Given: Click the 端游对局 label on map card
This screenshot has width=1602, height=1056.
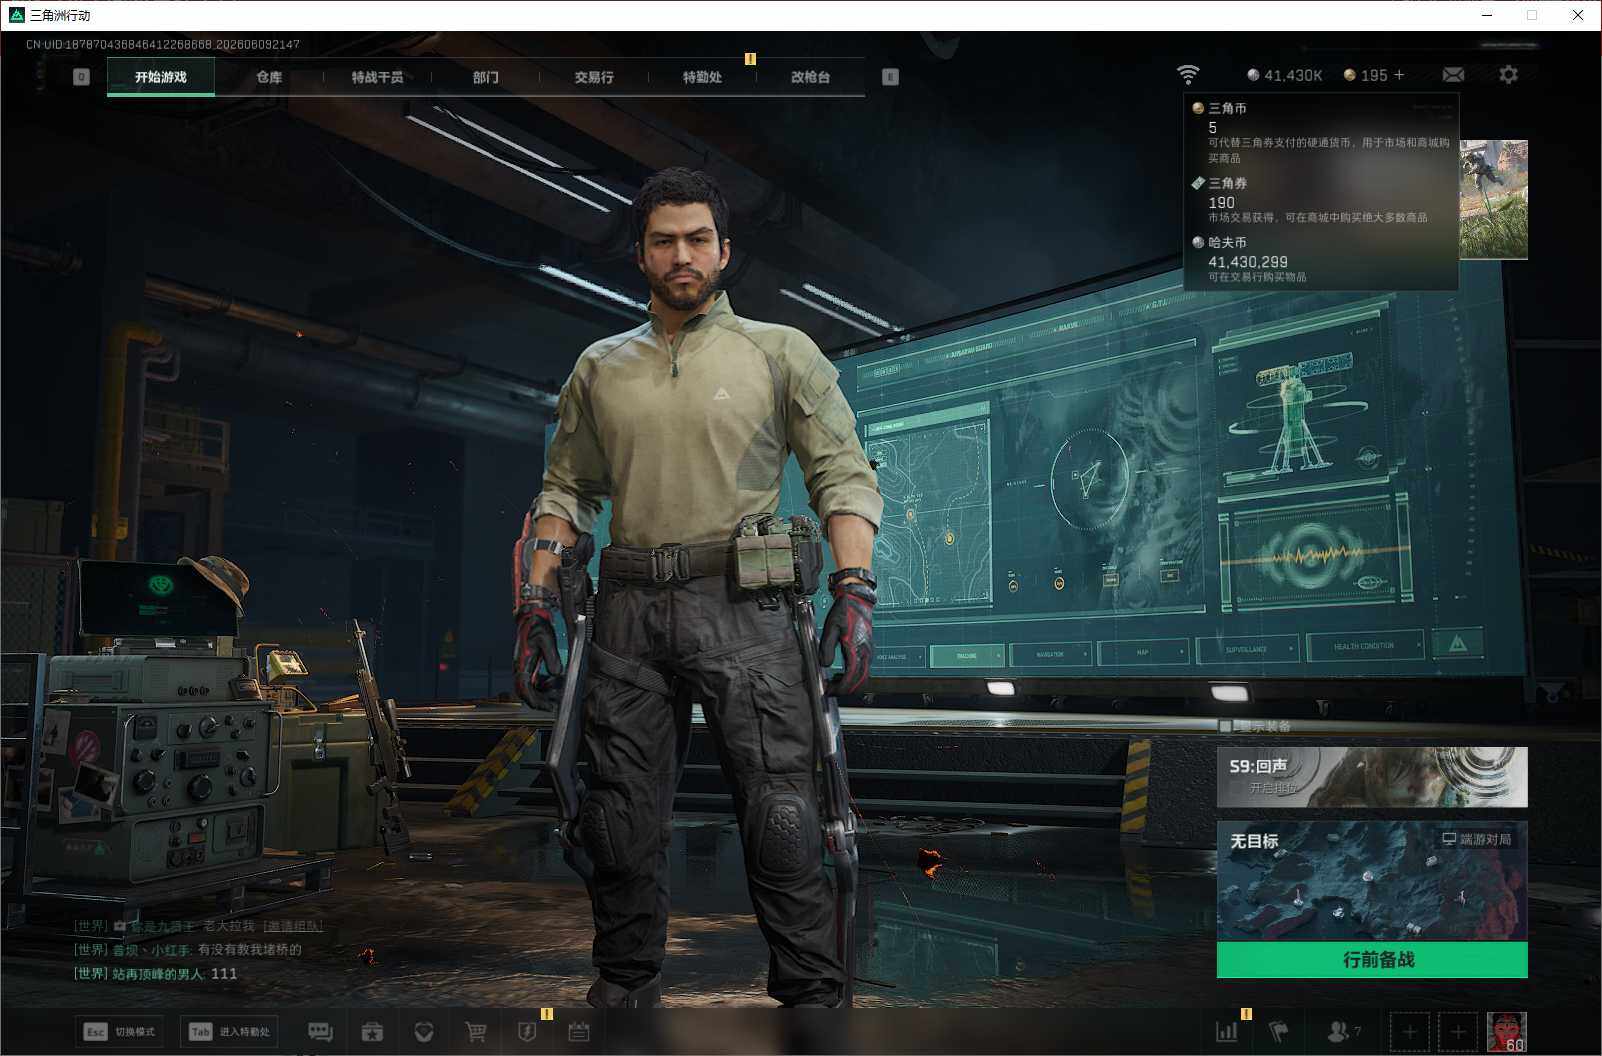Looking at the screenshot, I should (x=1476, y=839).
